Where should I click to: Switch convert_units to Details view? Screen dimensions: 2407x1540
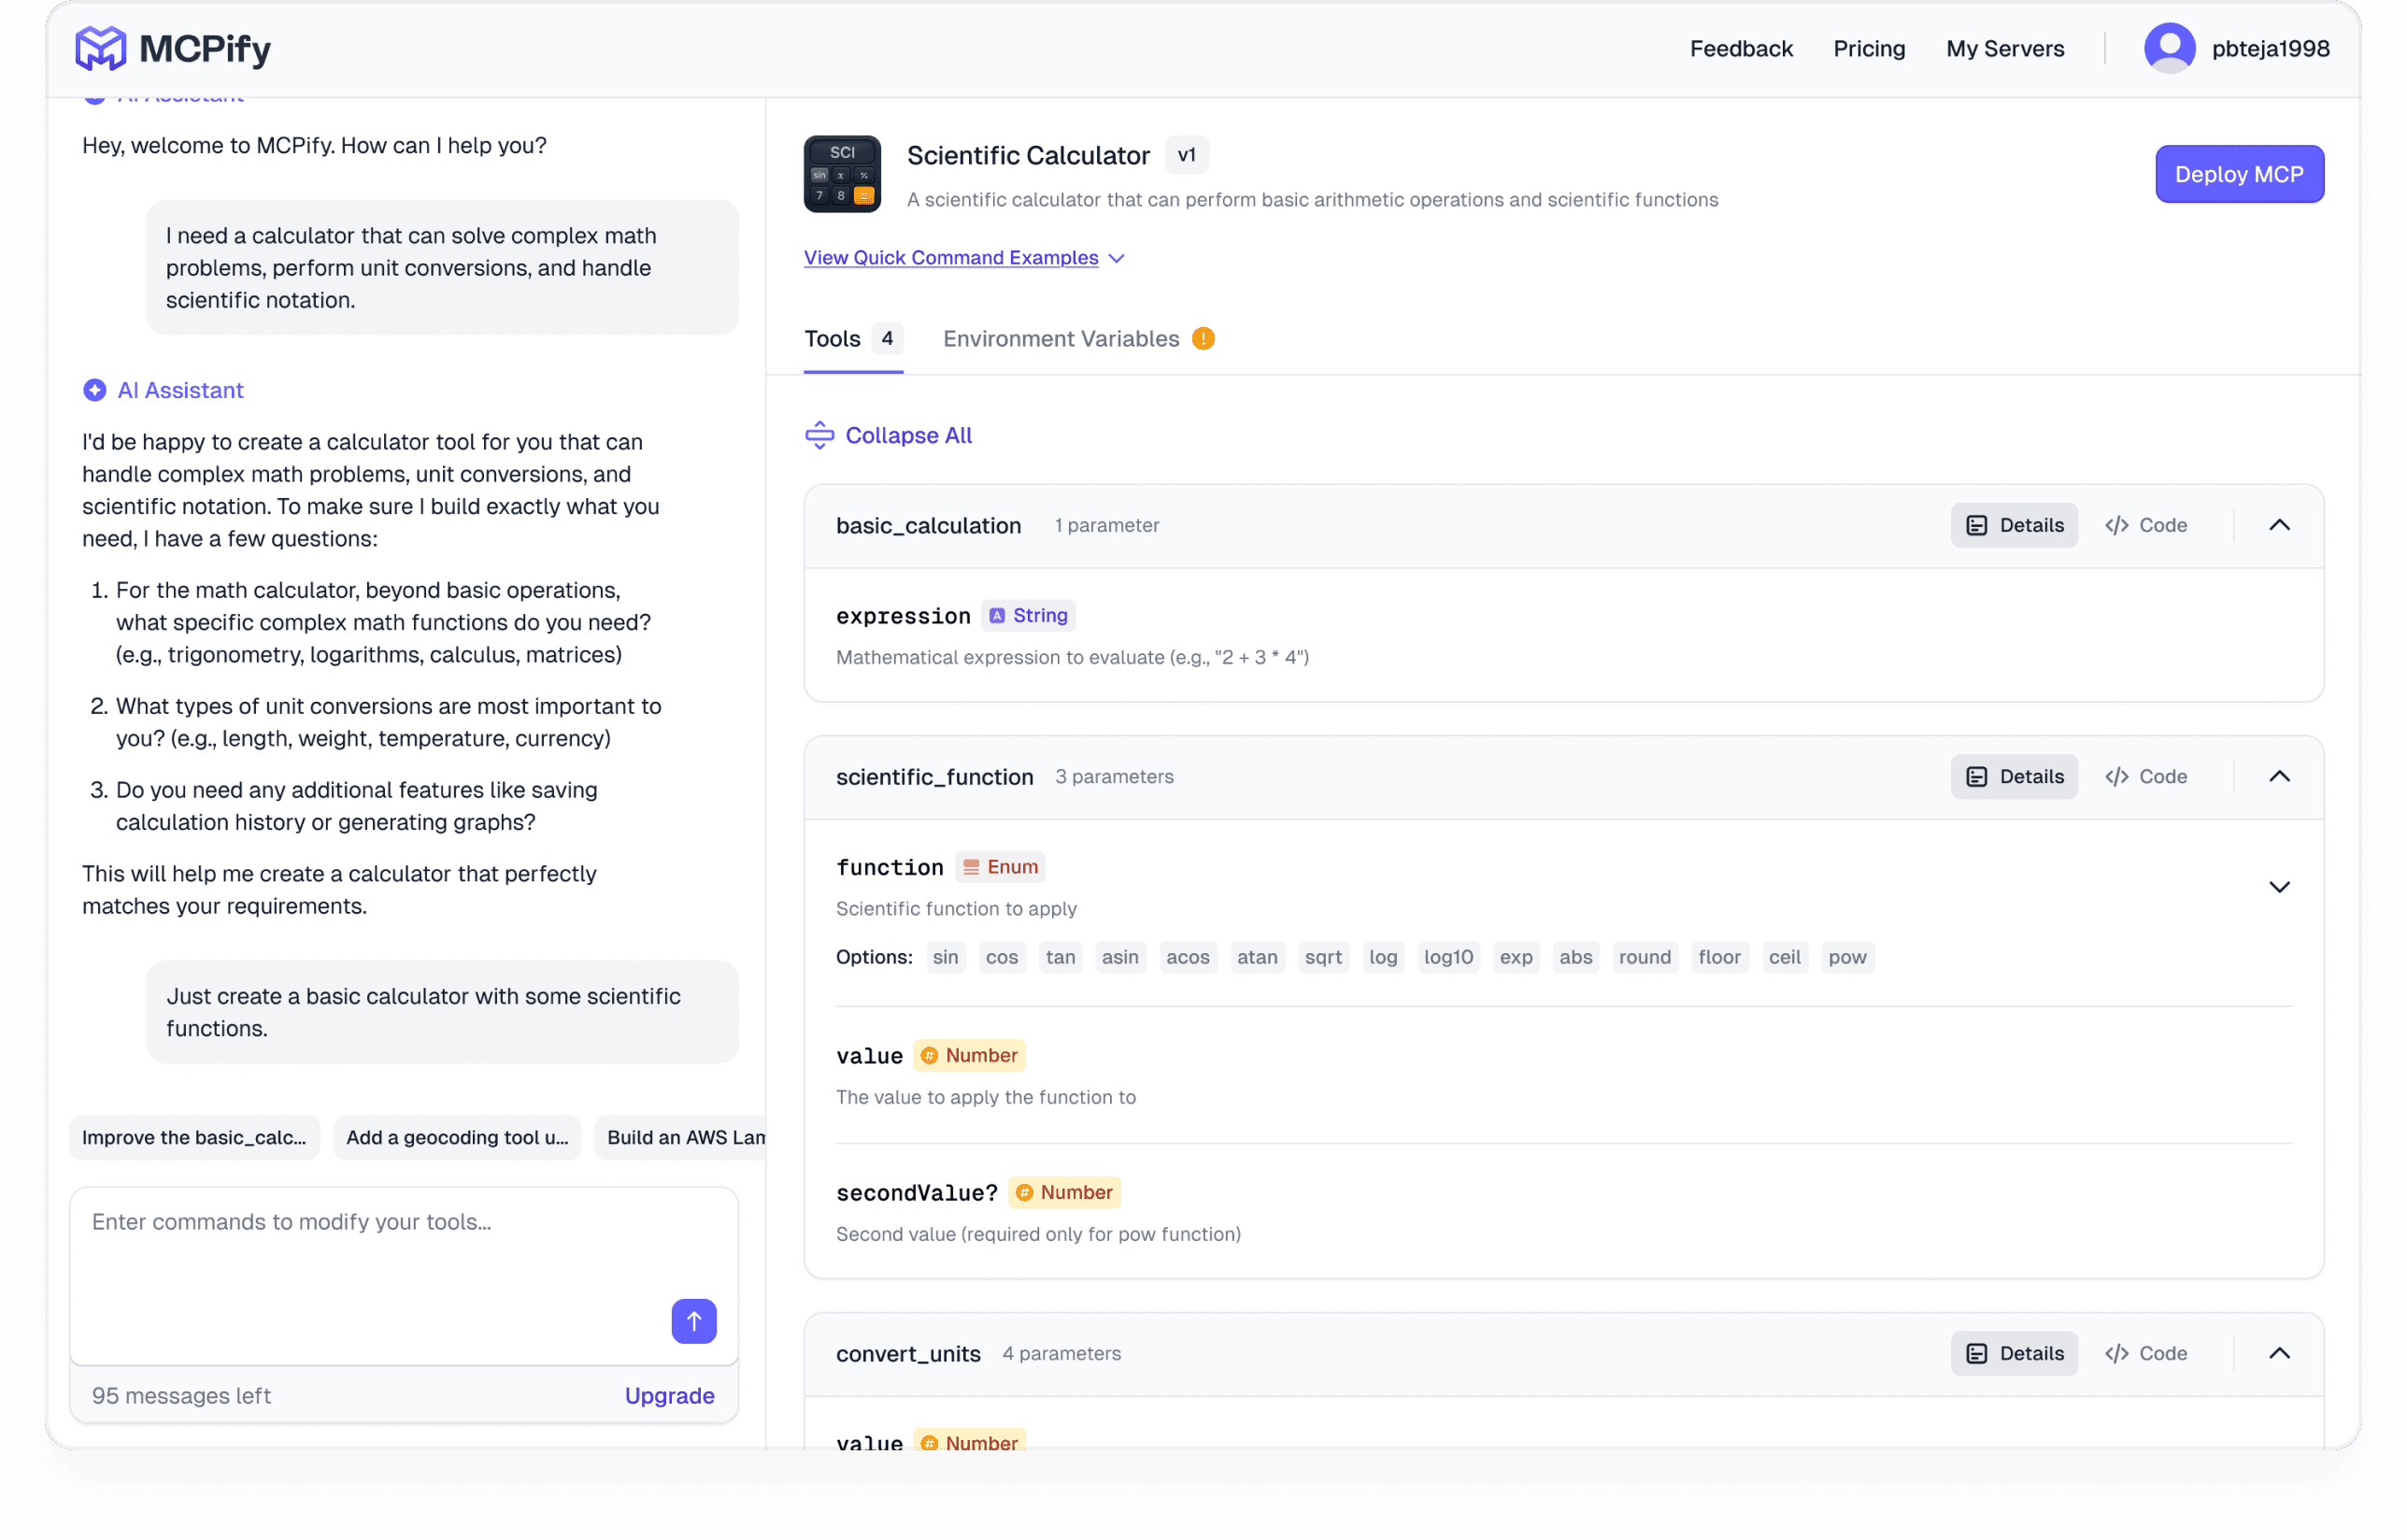tap(2013, 1353)
